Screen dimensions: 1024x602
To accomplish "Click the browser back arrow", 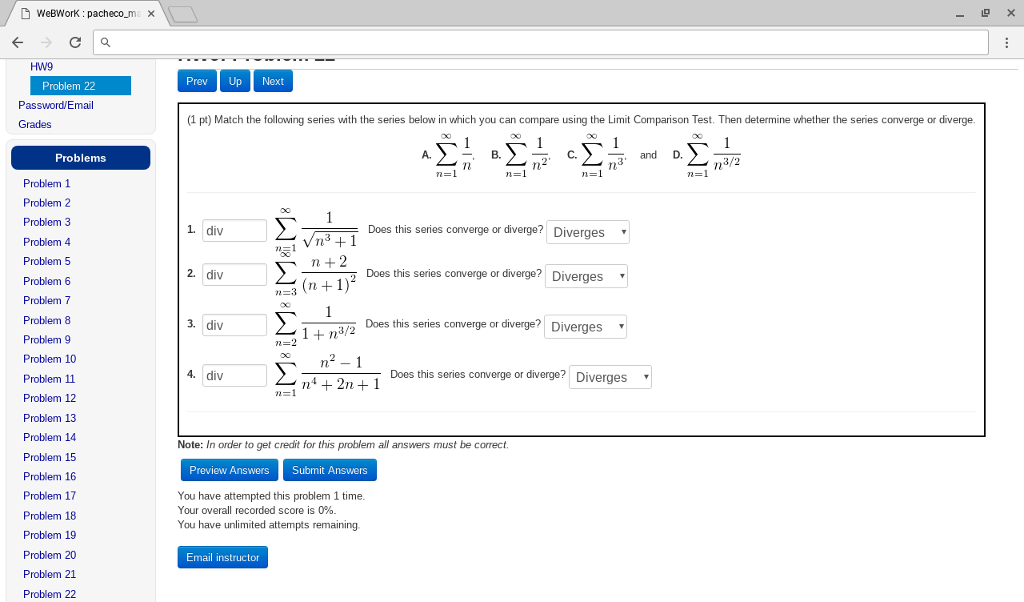I will (x=17, y=42).
